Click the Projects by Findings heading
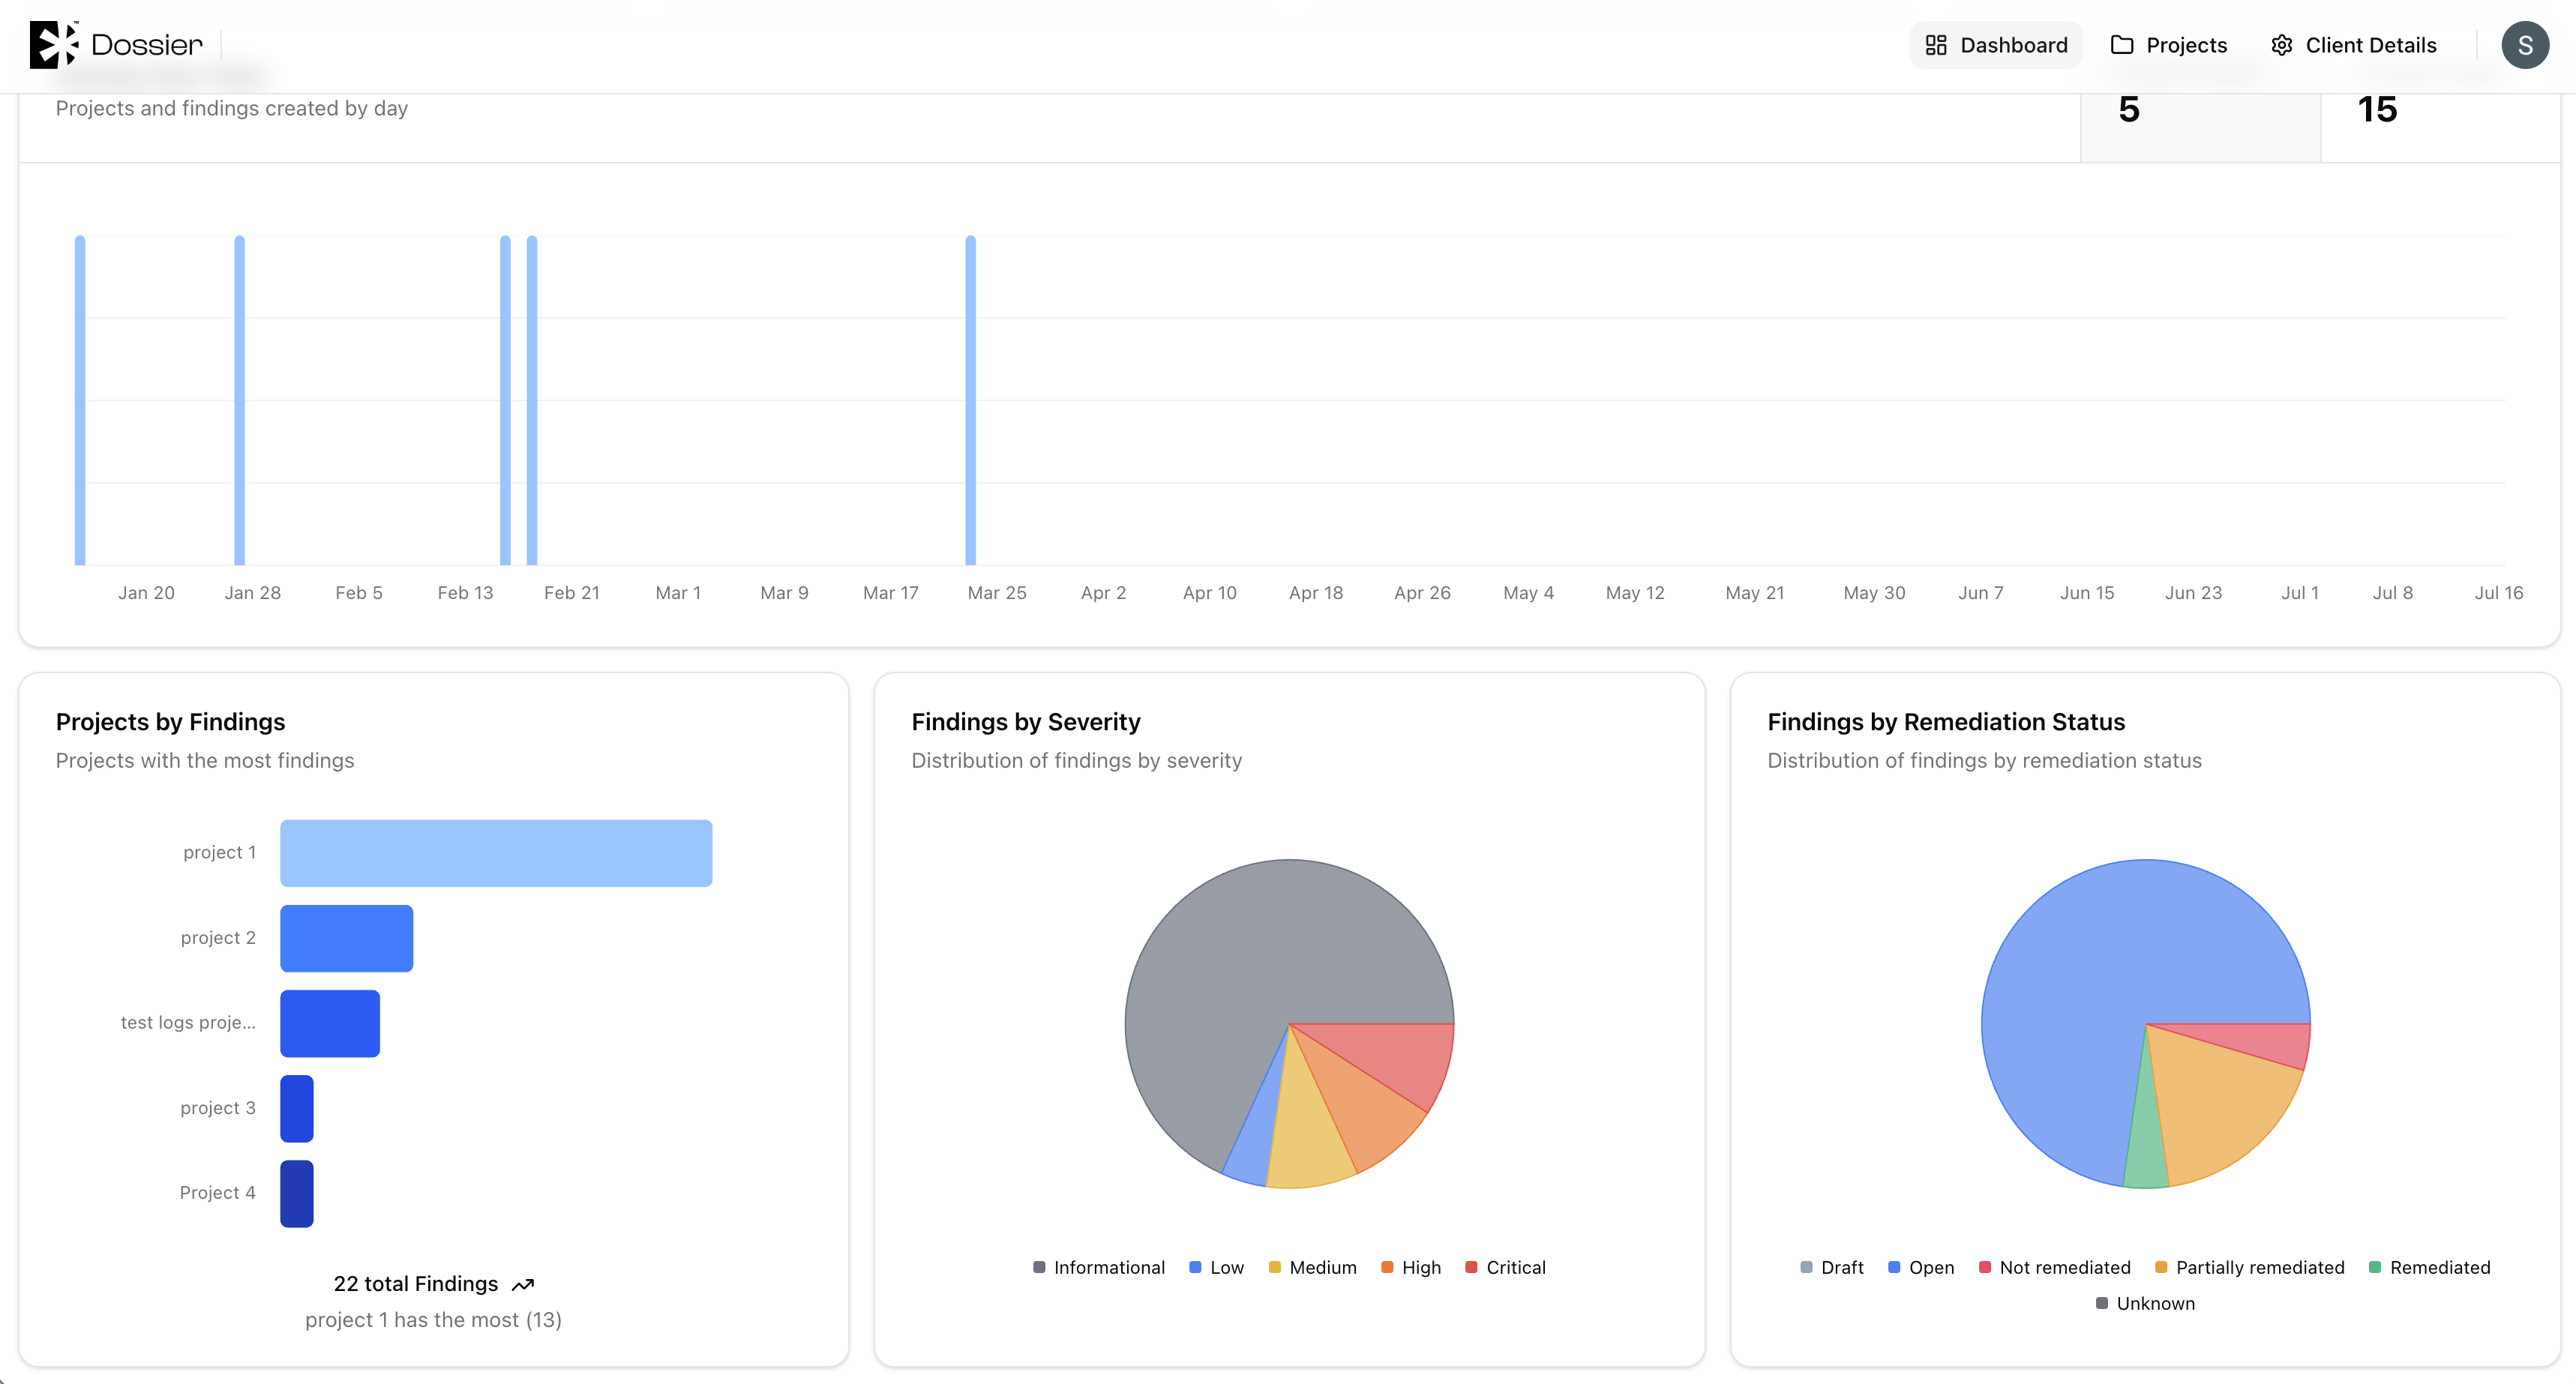The image size is (2576, 1384). coord(170,722)
